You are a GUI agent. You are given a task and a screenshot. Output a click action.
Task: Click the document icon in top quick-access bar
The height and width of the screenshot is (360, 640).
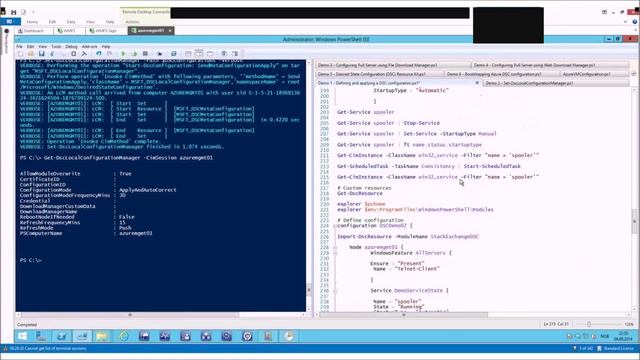point(23,12)
